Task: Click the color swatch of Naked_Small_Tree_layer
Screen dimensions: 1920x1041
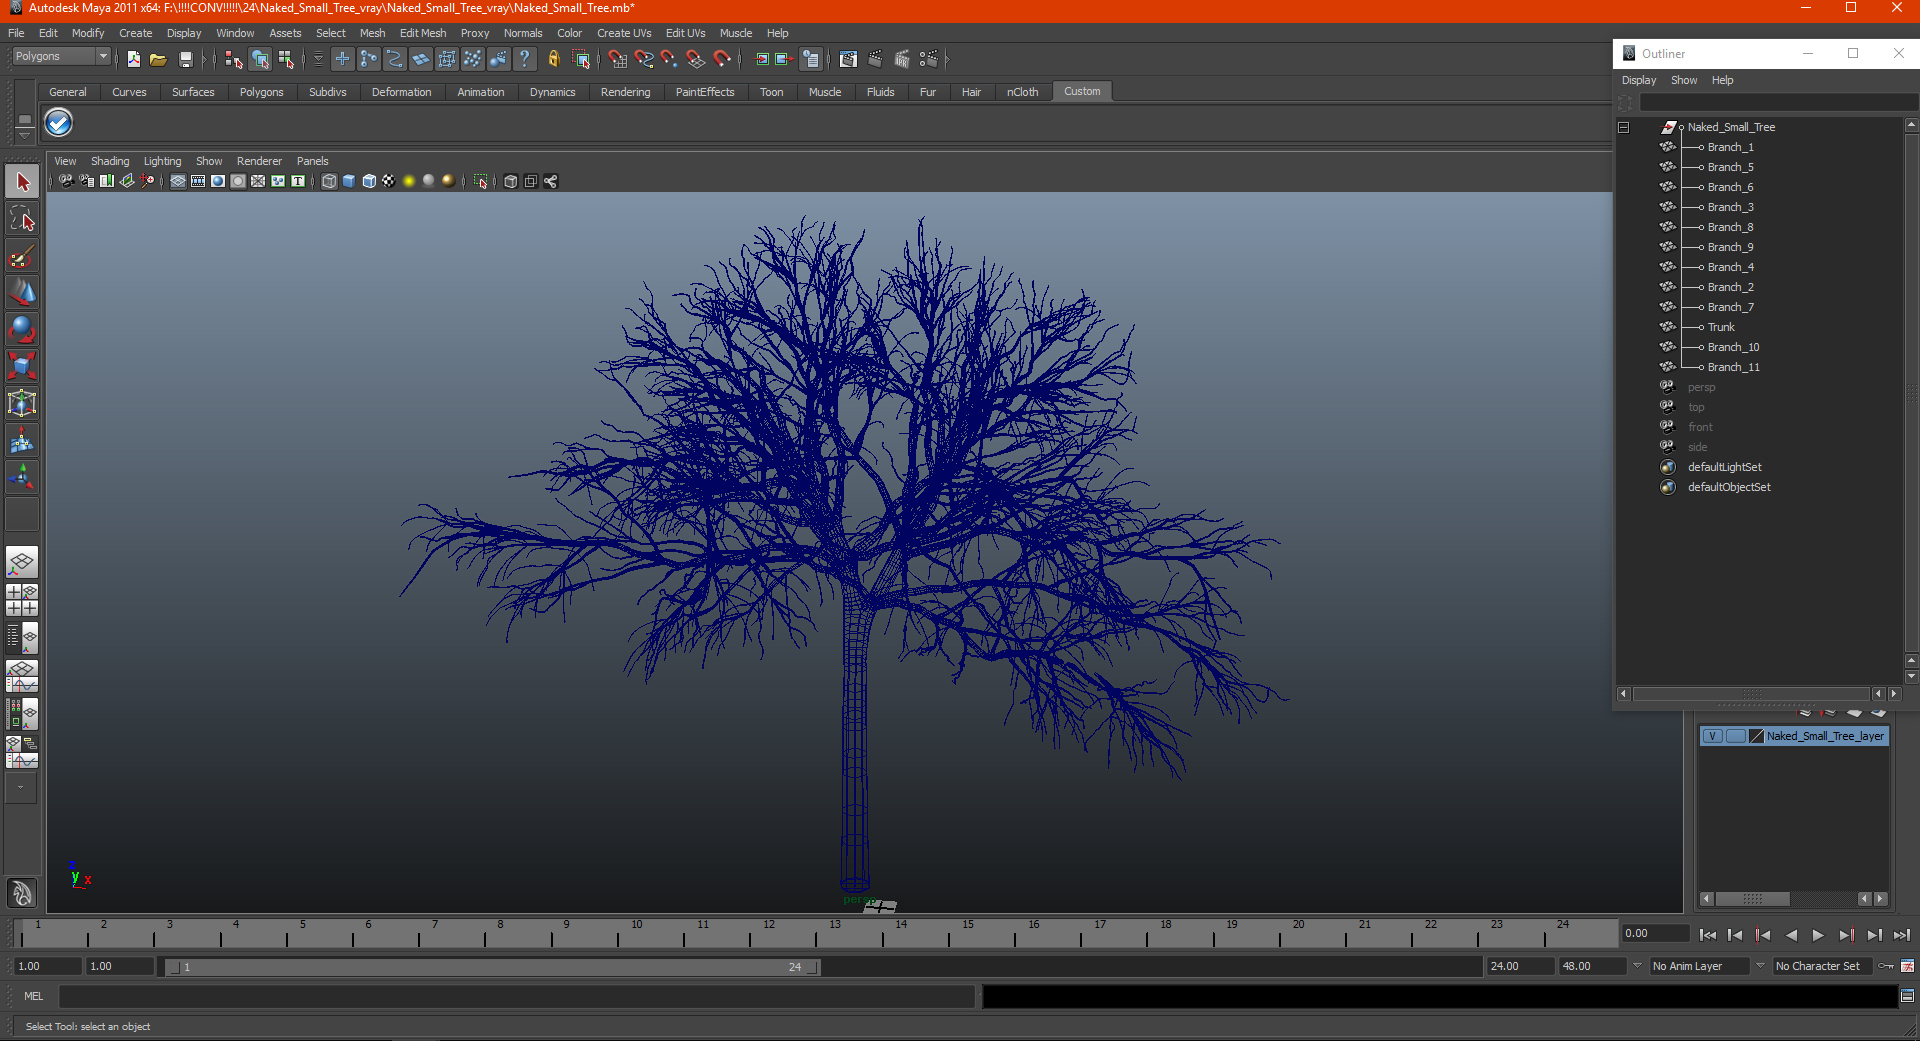Action: coord(1756,736)
